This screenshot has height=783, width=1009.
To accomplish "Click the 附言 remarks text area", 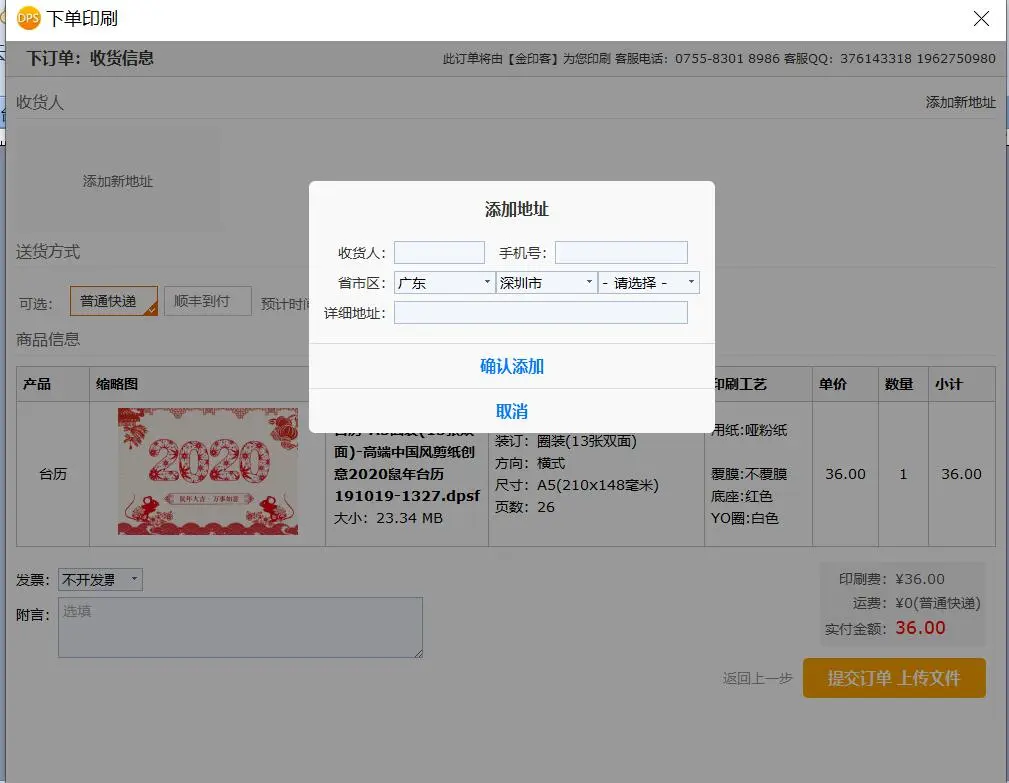I will (240, 627).
